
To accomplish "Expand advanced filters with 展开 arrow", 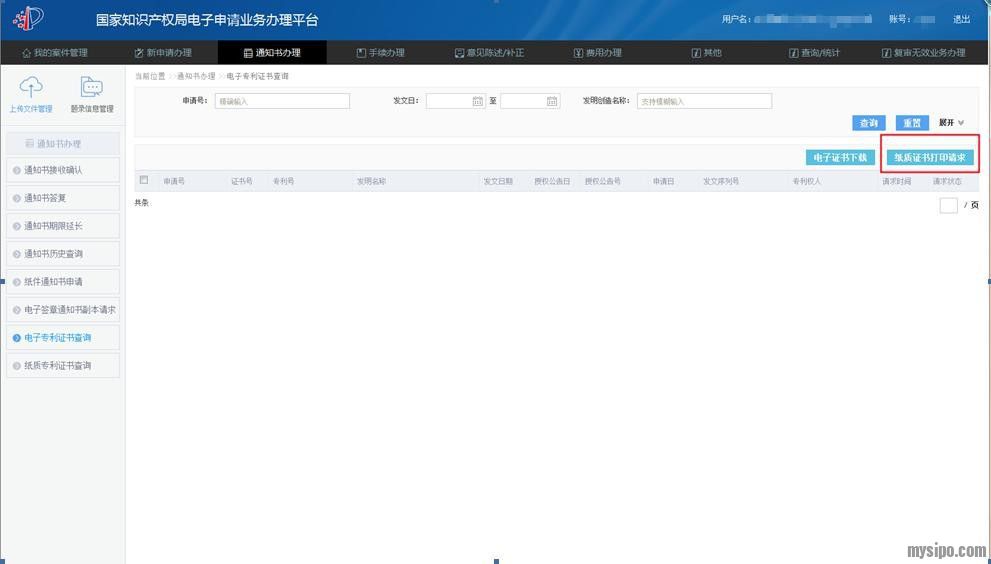I will (x=960, y=123).
